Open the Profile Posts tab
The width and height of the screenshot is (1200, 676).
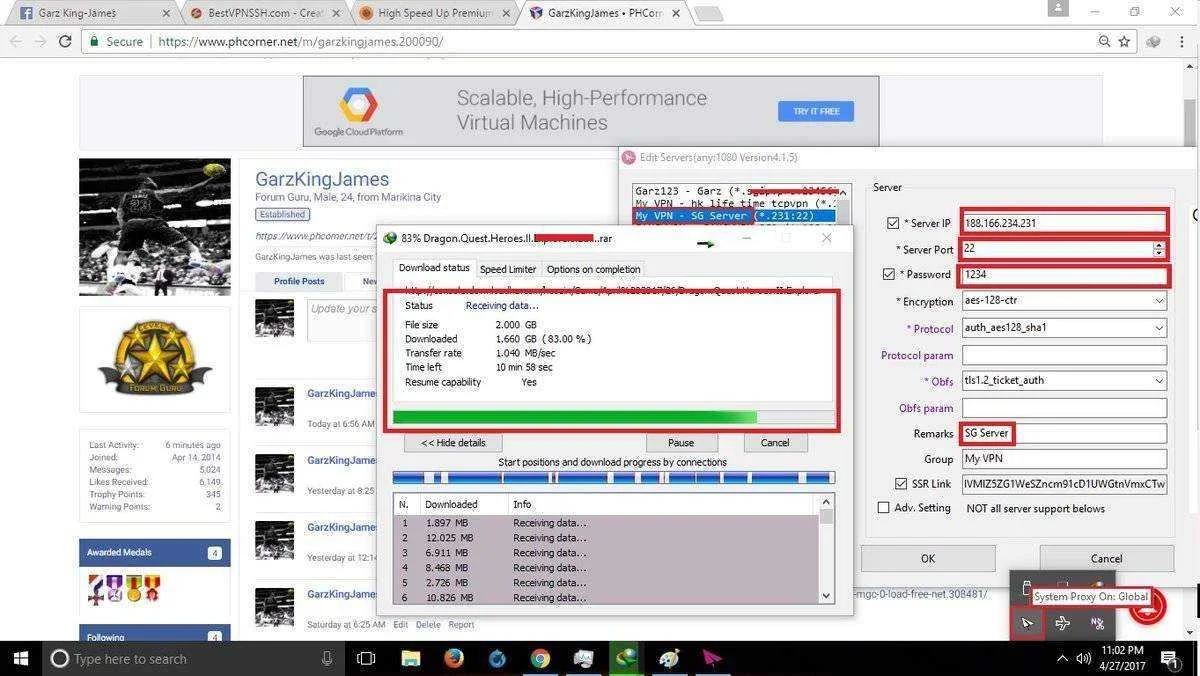click(299, 282)
